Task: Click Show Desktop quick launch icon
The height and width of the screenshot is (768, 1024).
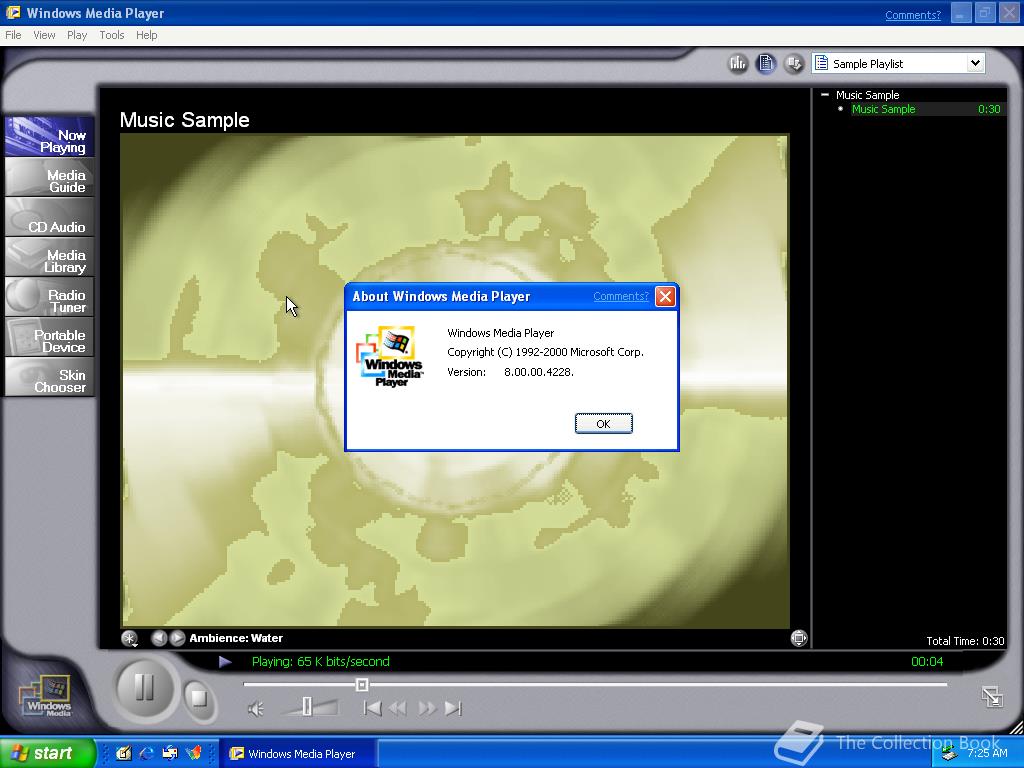Action: point(123,753)
